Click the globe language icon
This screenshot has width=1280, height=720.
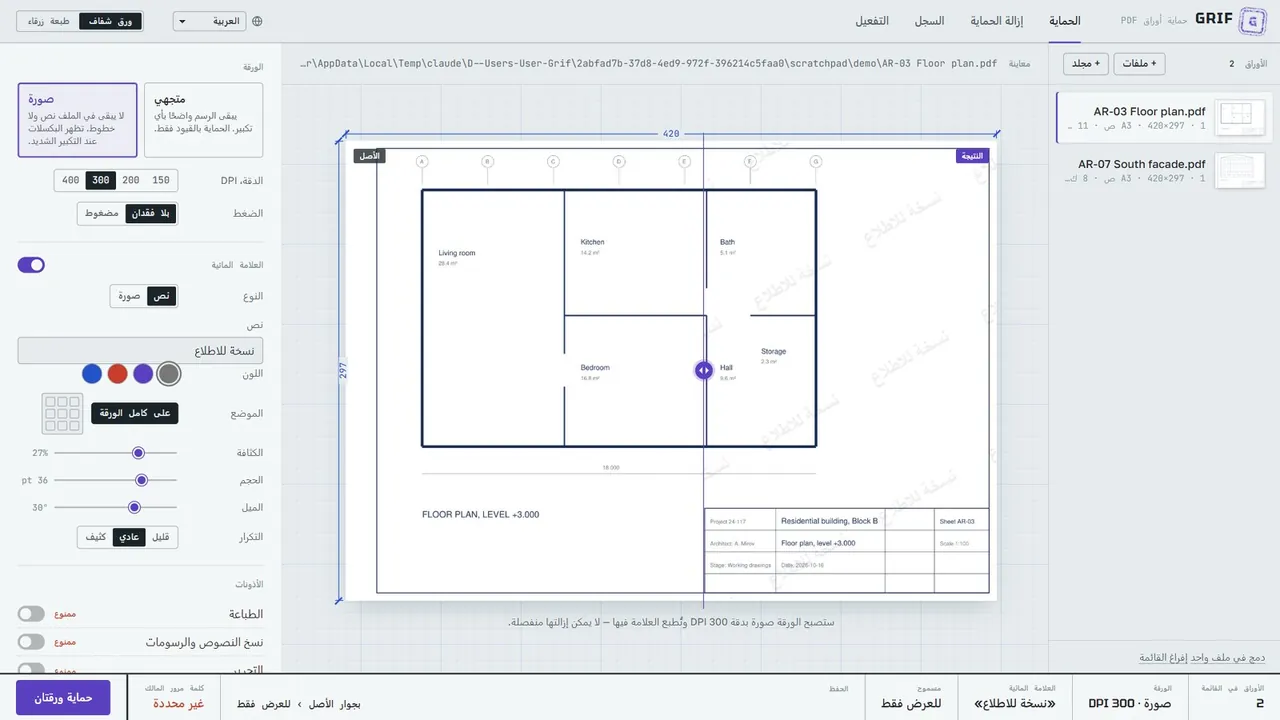click(x=257, y=21)
